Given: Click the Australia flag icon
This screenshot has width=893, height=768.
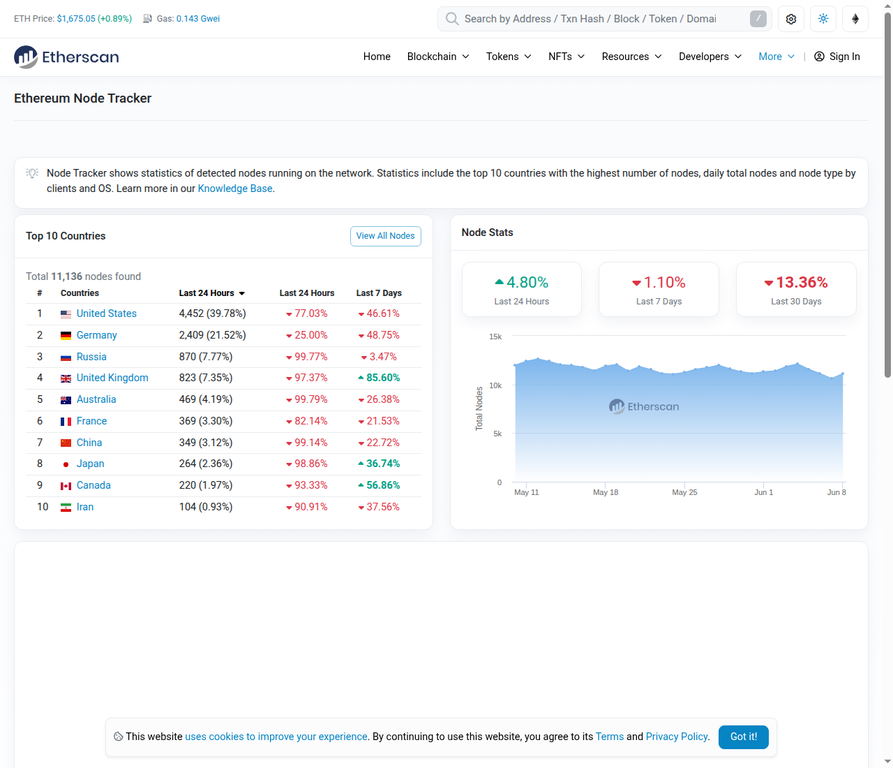Looking at the screenshot, I should (x=66, y=400).
